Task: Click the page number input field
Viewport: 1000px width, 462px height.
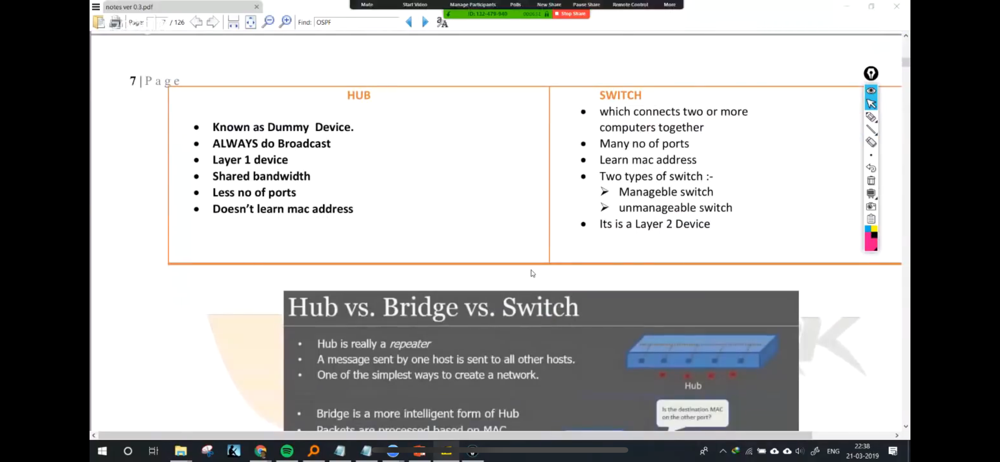Action: coord(158,22)
